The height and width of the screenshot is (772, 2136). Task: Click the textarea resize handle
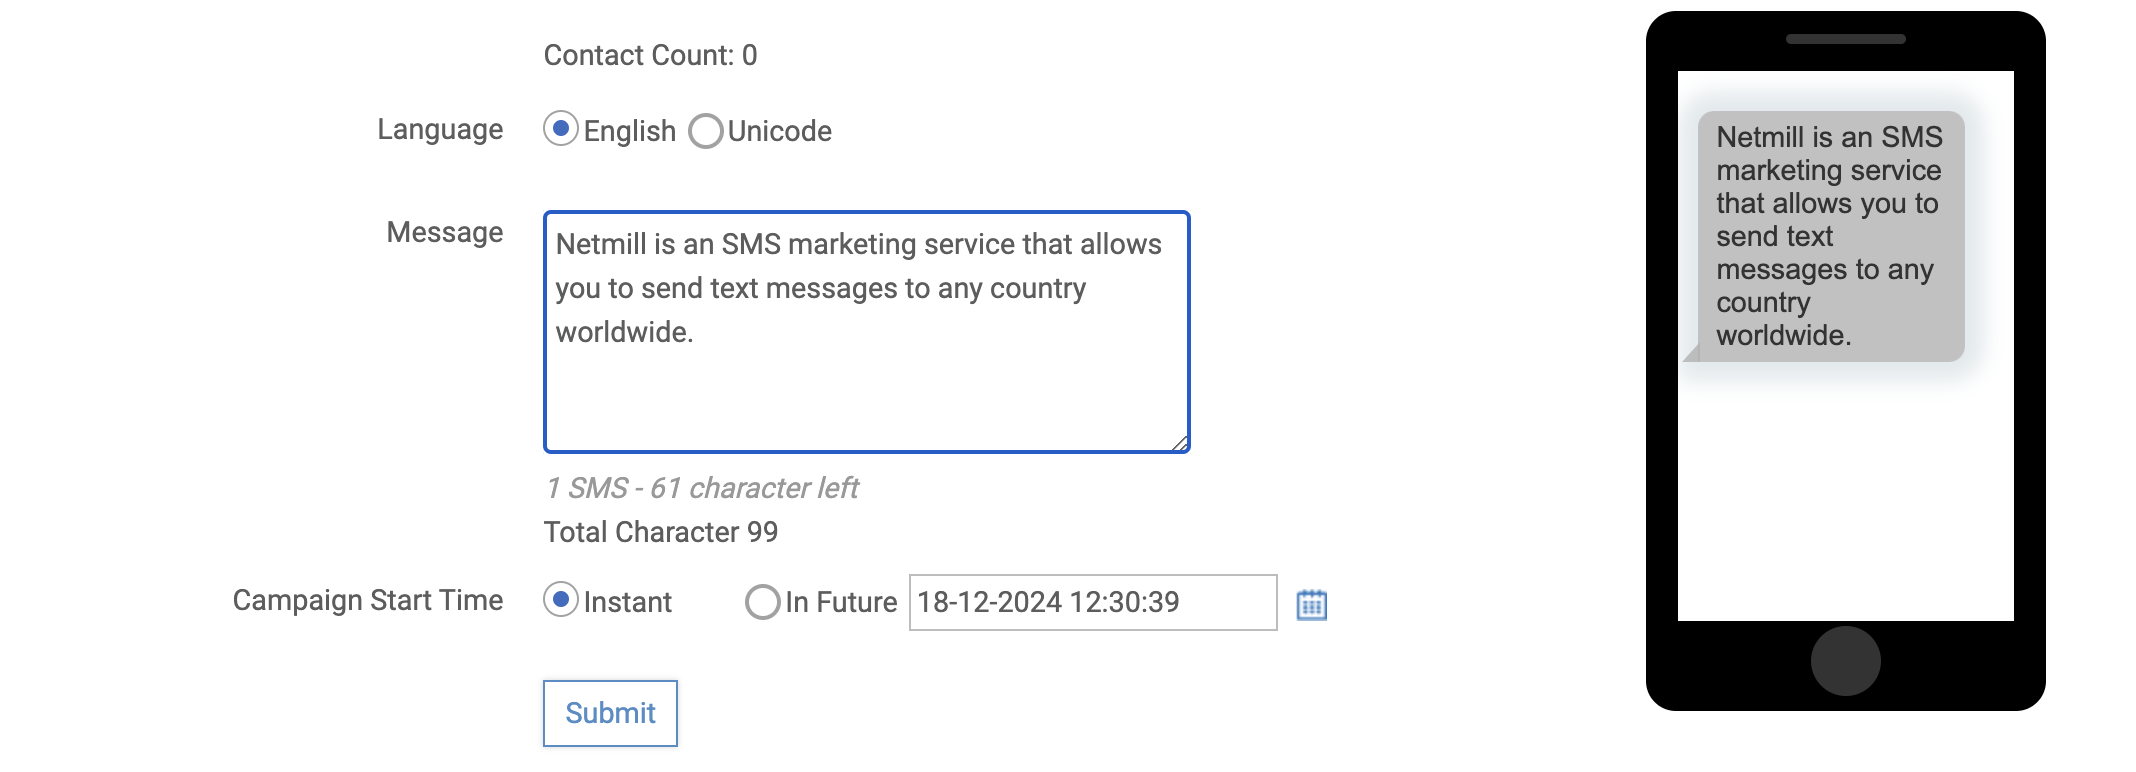1182,445
